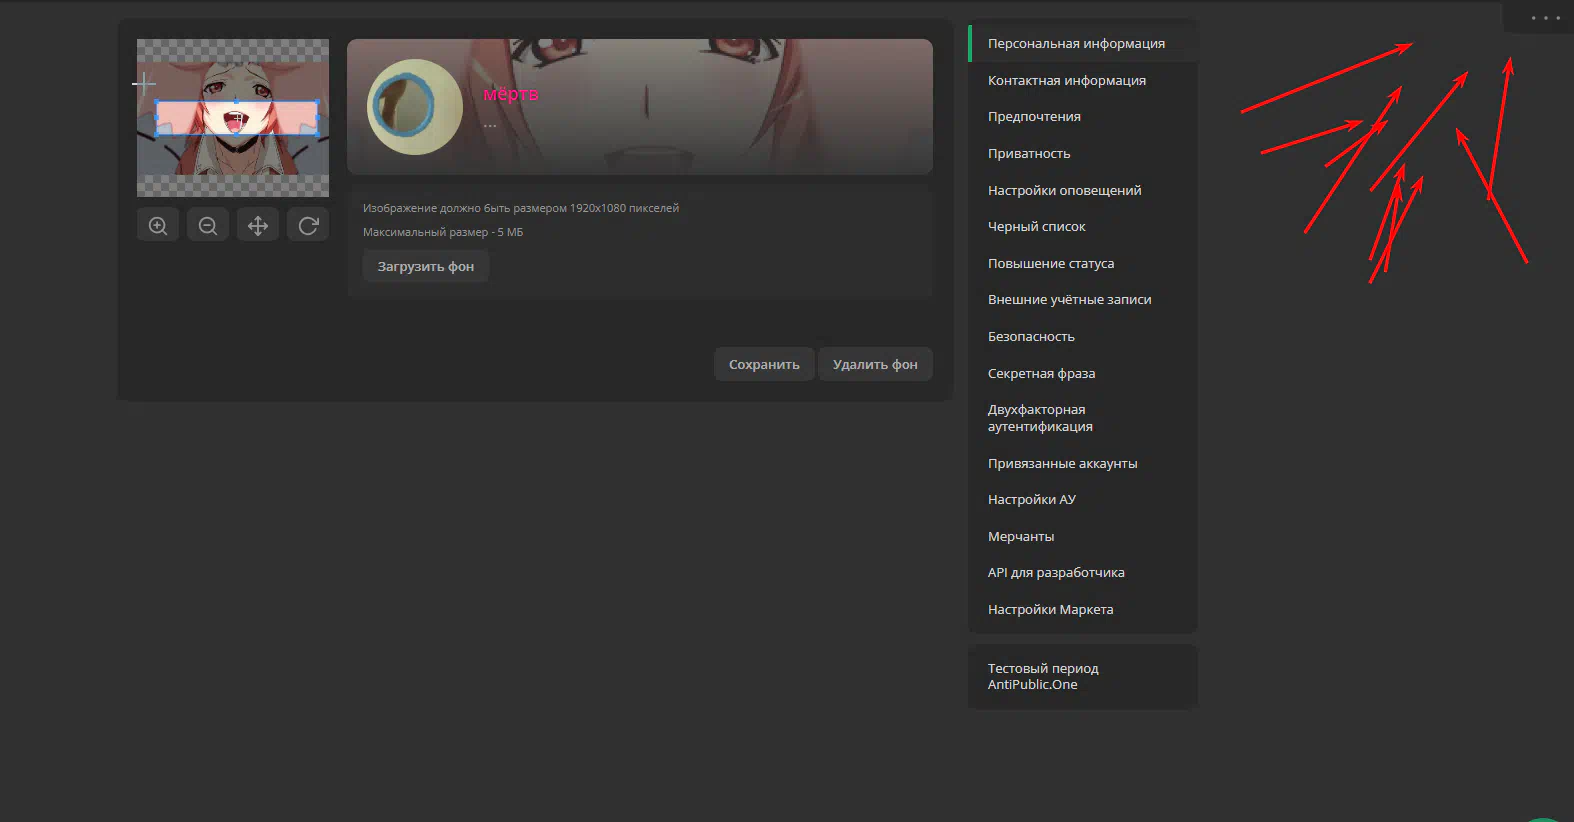Screen dimensions: 1574x822
Task: Open Персональная информация section
Action: coord(1083,44)
